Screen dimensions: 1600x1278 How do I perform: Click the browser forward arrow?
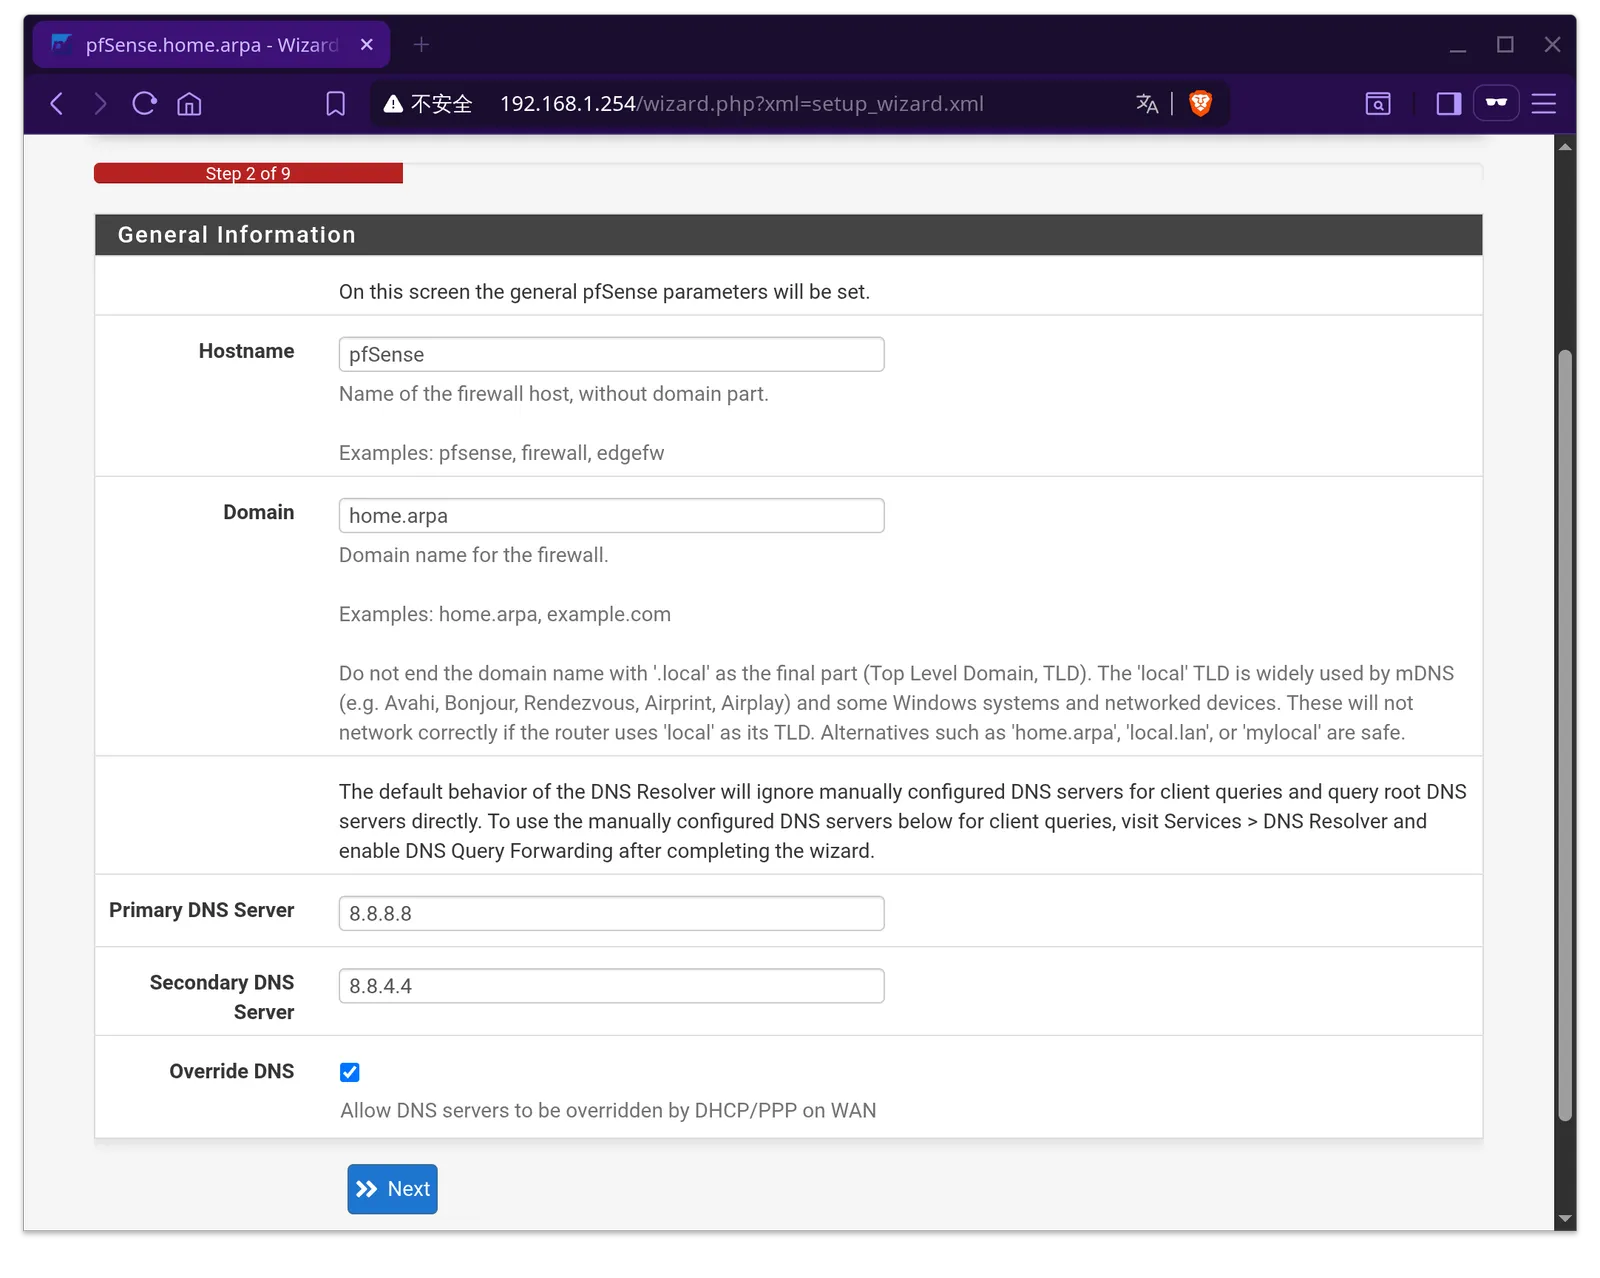(100, 104)
